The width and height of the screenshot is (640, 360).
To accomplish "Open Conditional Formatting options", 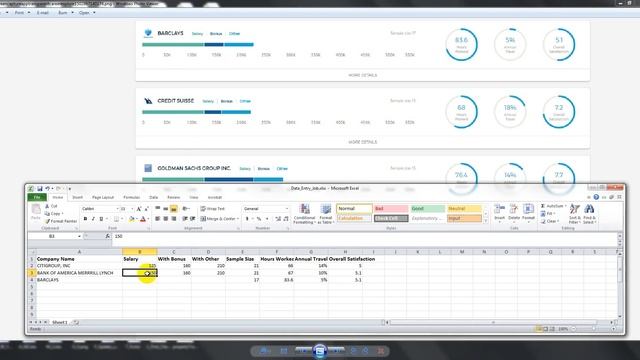I will 304,213.
